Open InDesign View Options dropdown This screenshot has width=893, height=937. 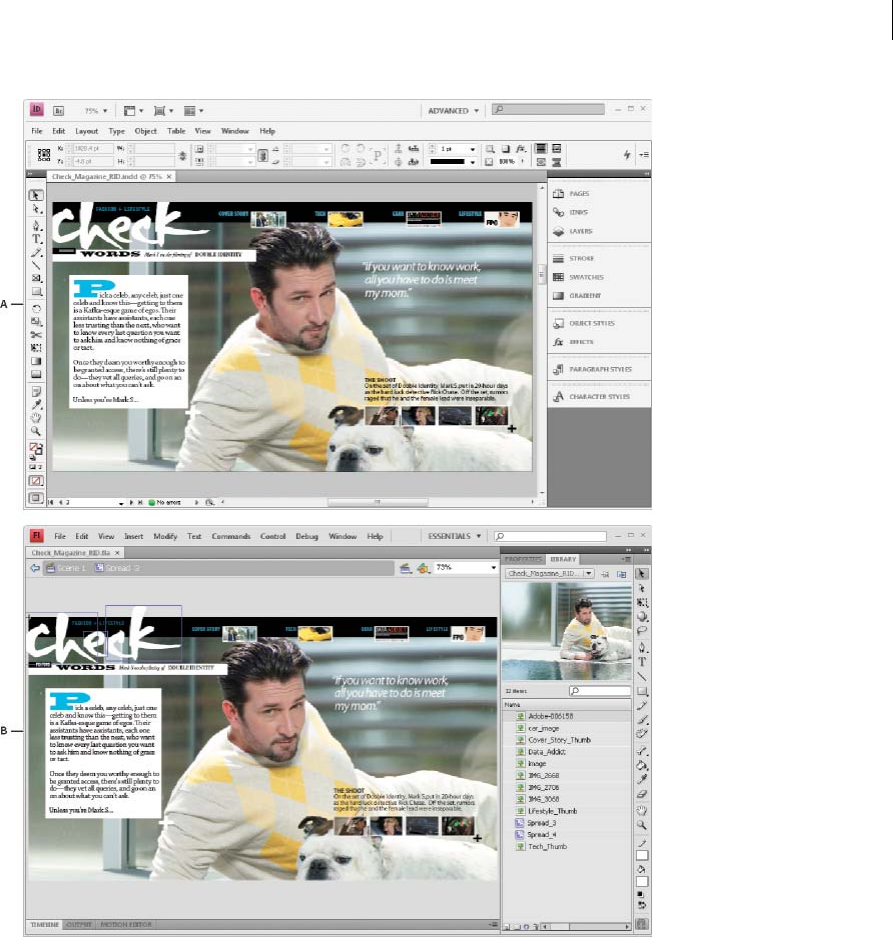coord(133,111)
